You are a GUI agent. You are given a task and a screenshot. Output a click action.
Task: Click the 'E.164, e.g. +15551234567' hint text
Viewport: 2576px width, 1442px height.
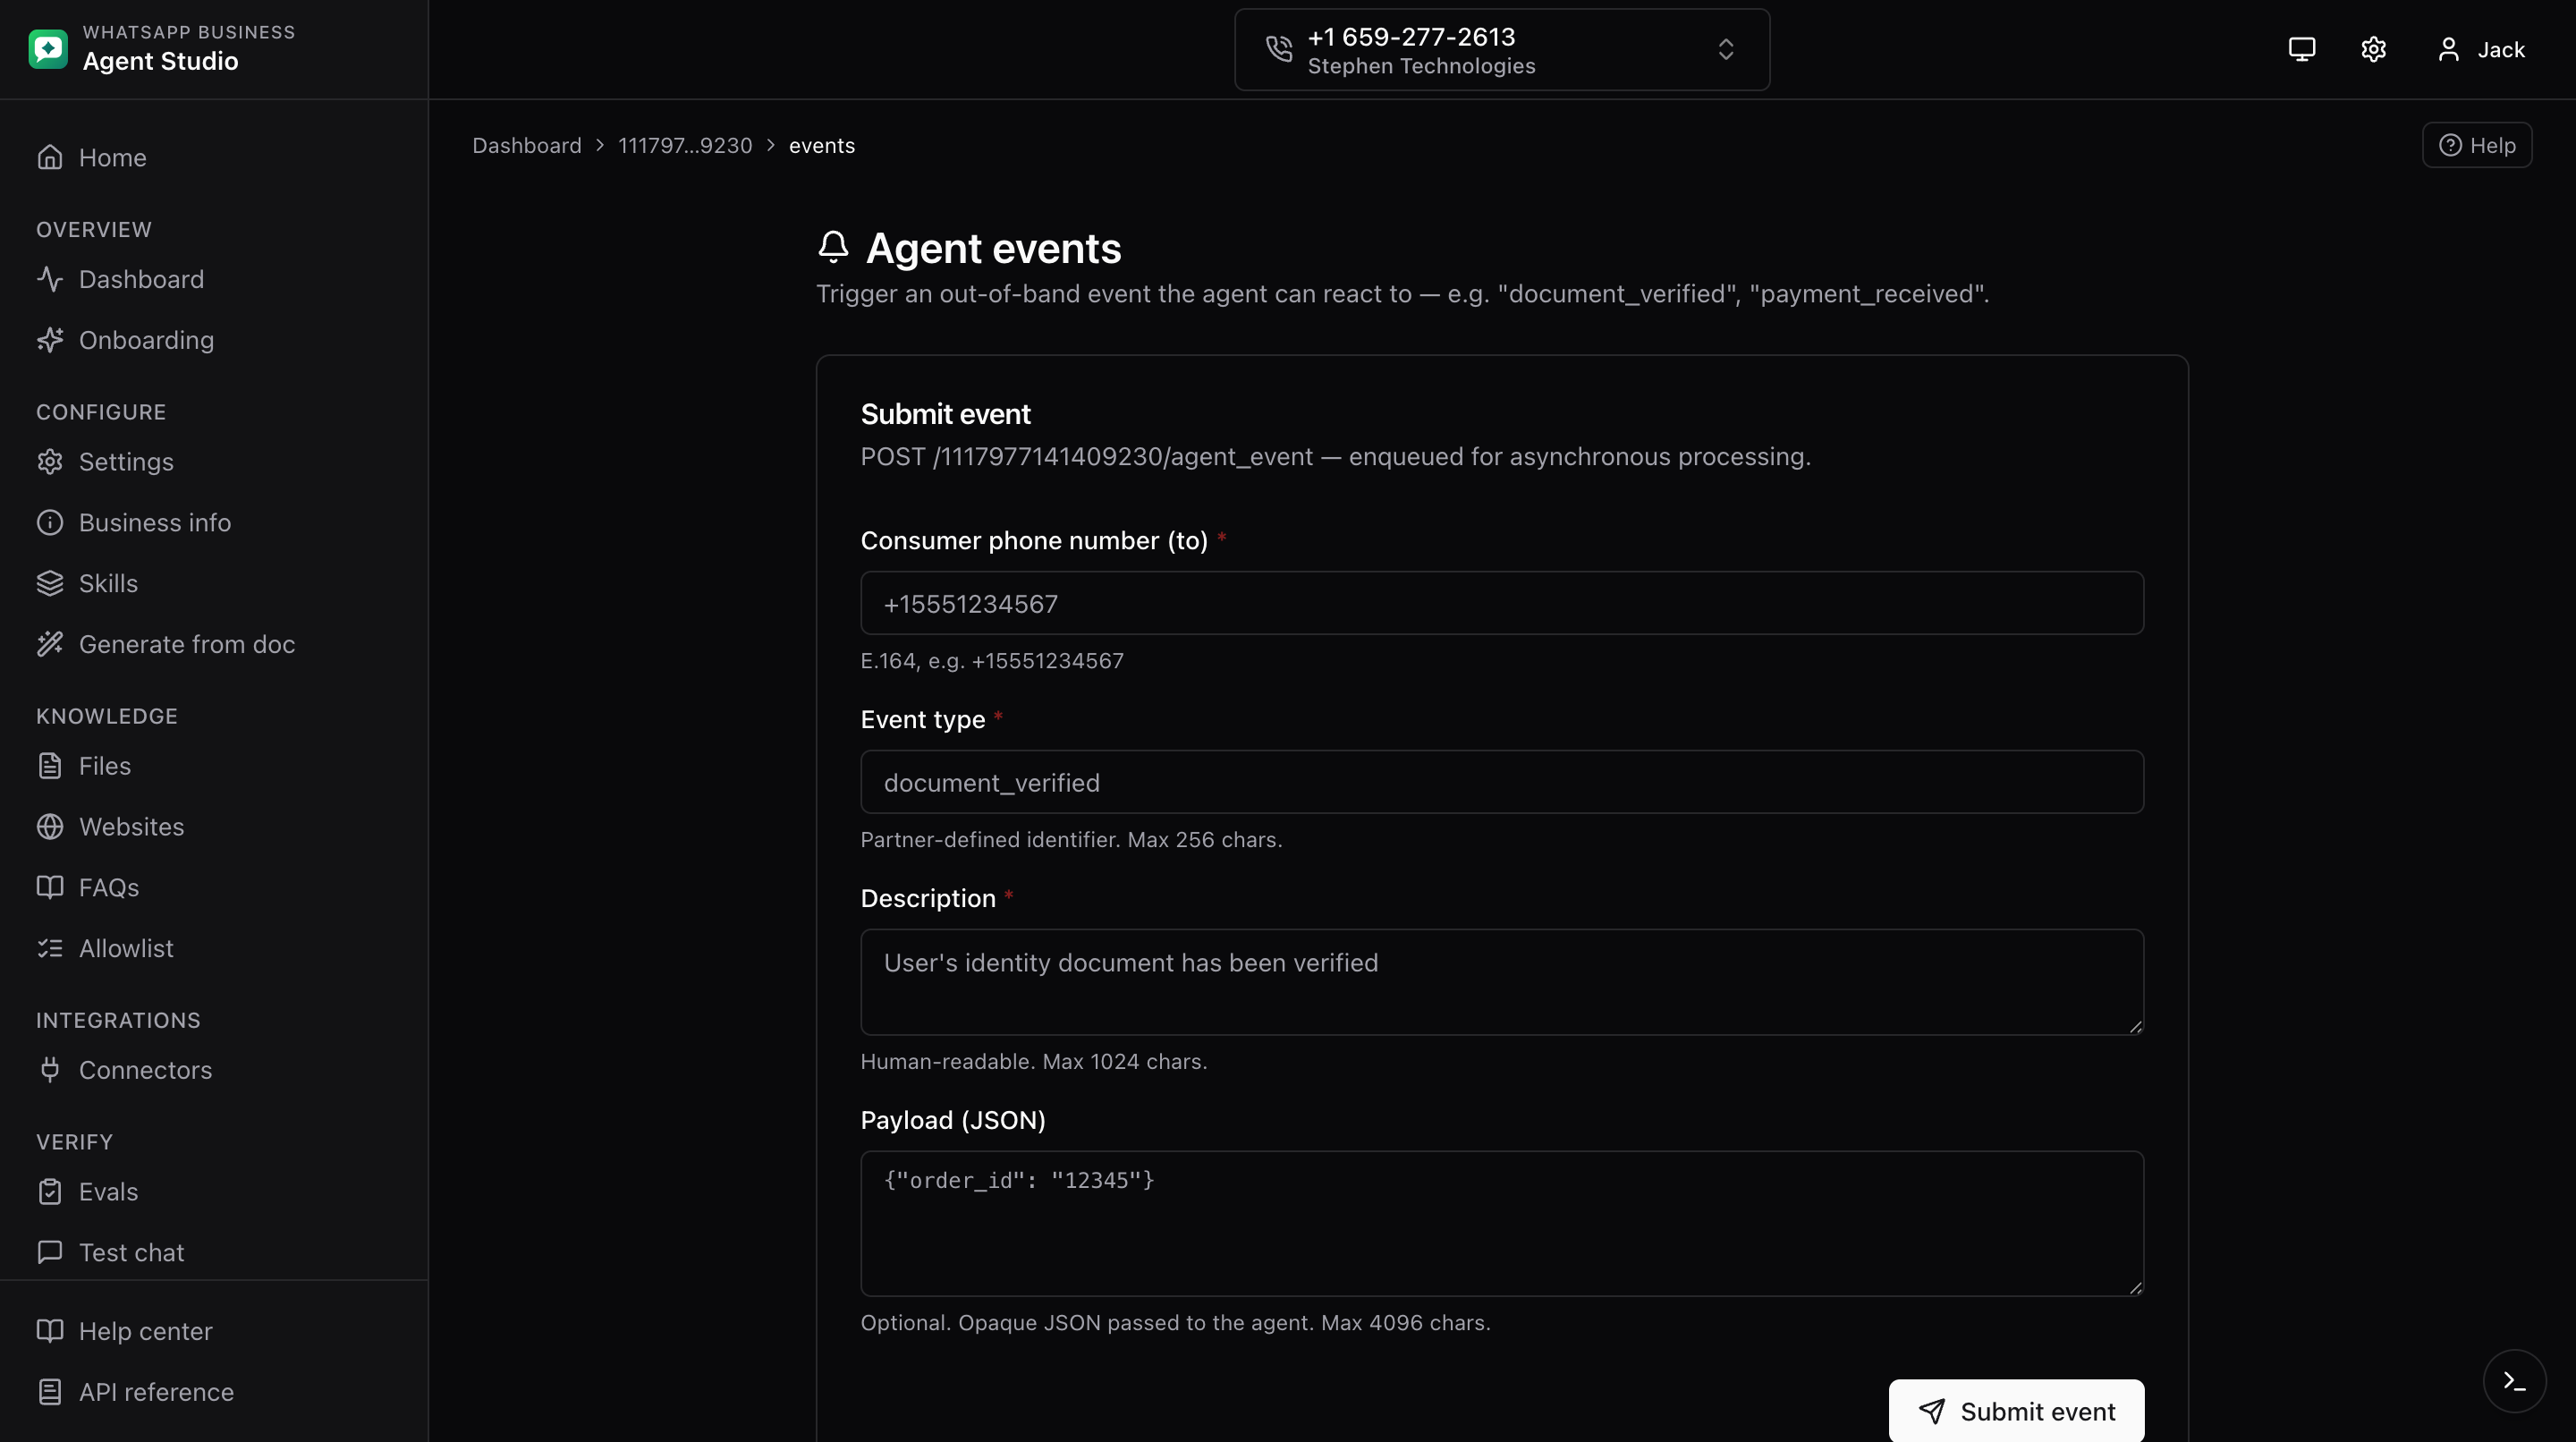click(x=992, y=661)
